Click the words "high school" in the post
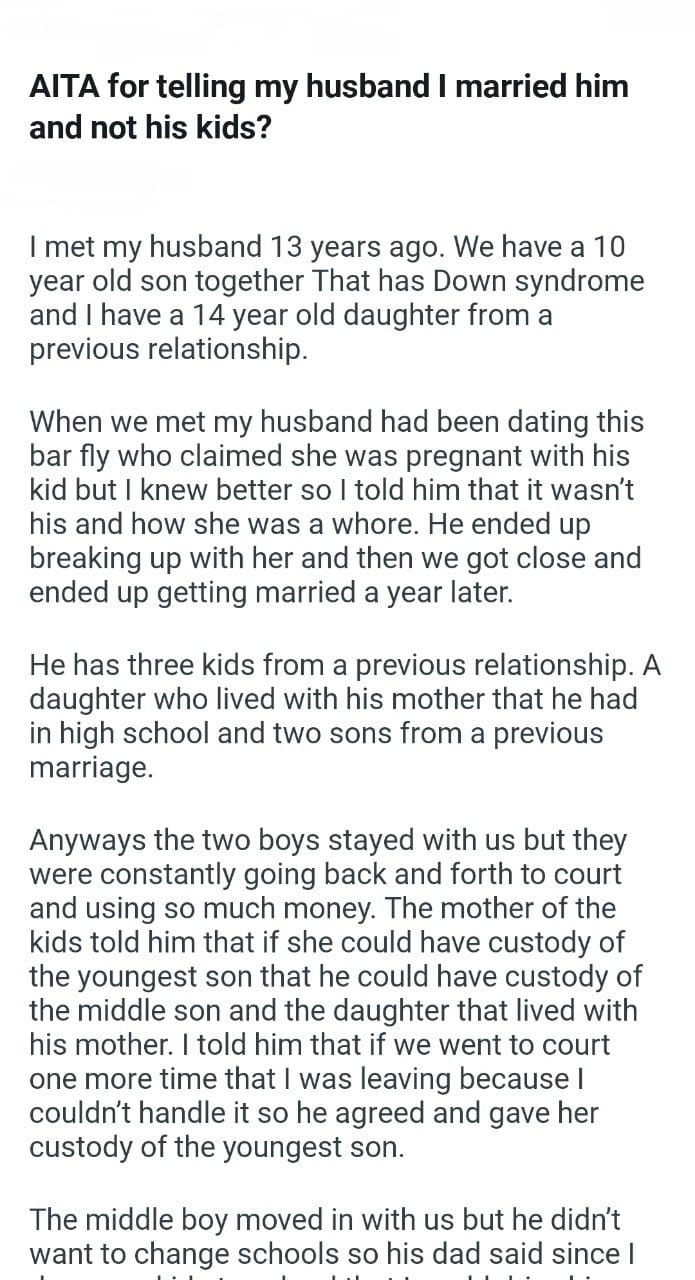Screen dimensions: 695x1280 [x=135, y=733]
